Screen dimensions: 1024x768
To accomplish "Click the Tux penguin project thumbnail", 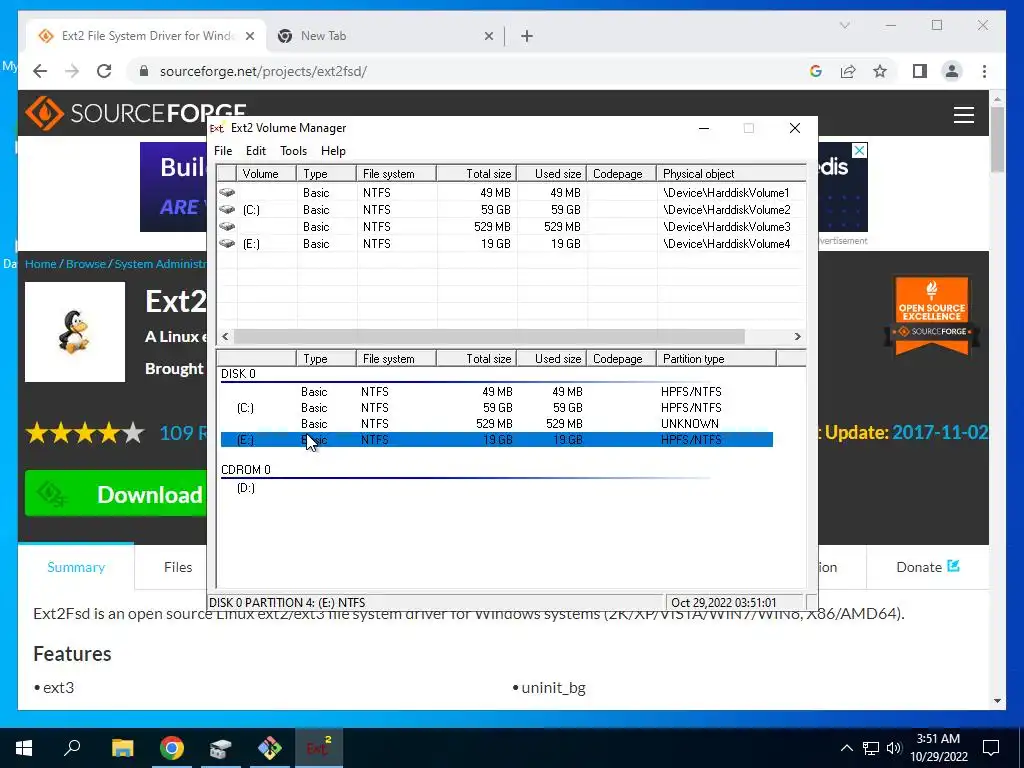I will coord(74,332).
